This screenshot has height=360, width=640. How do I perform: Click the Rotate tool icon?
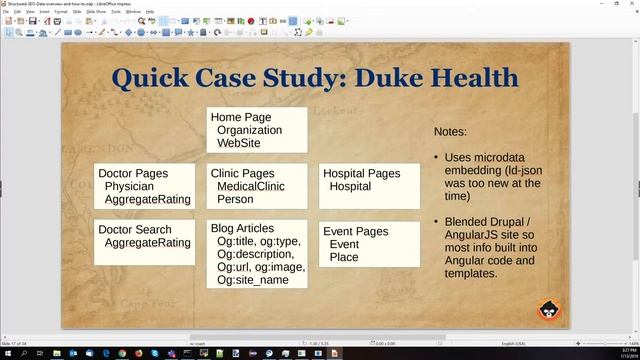tap(217, 32)
